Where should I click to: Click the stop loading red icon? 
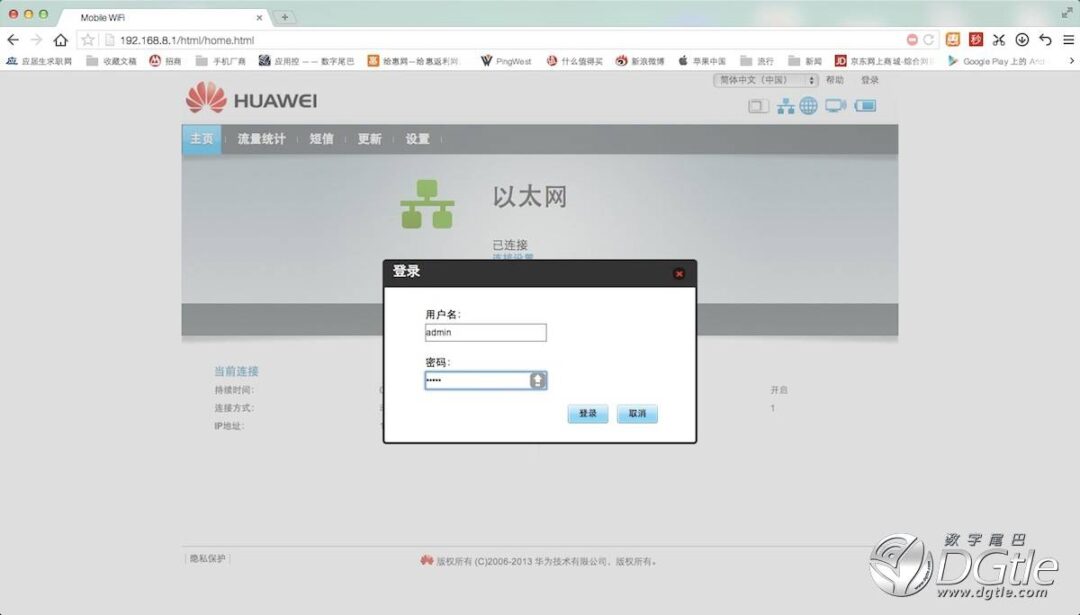912,40
